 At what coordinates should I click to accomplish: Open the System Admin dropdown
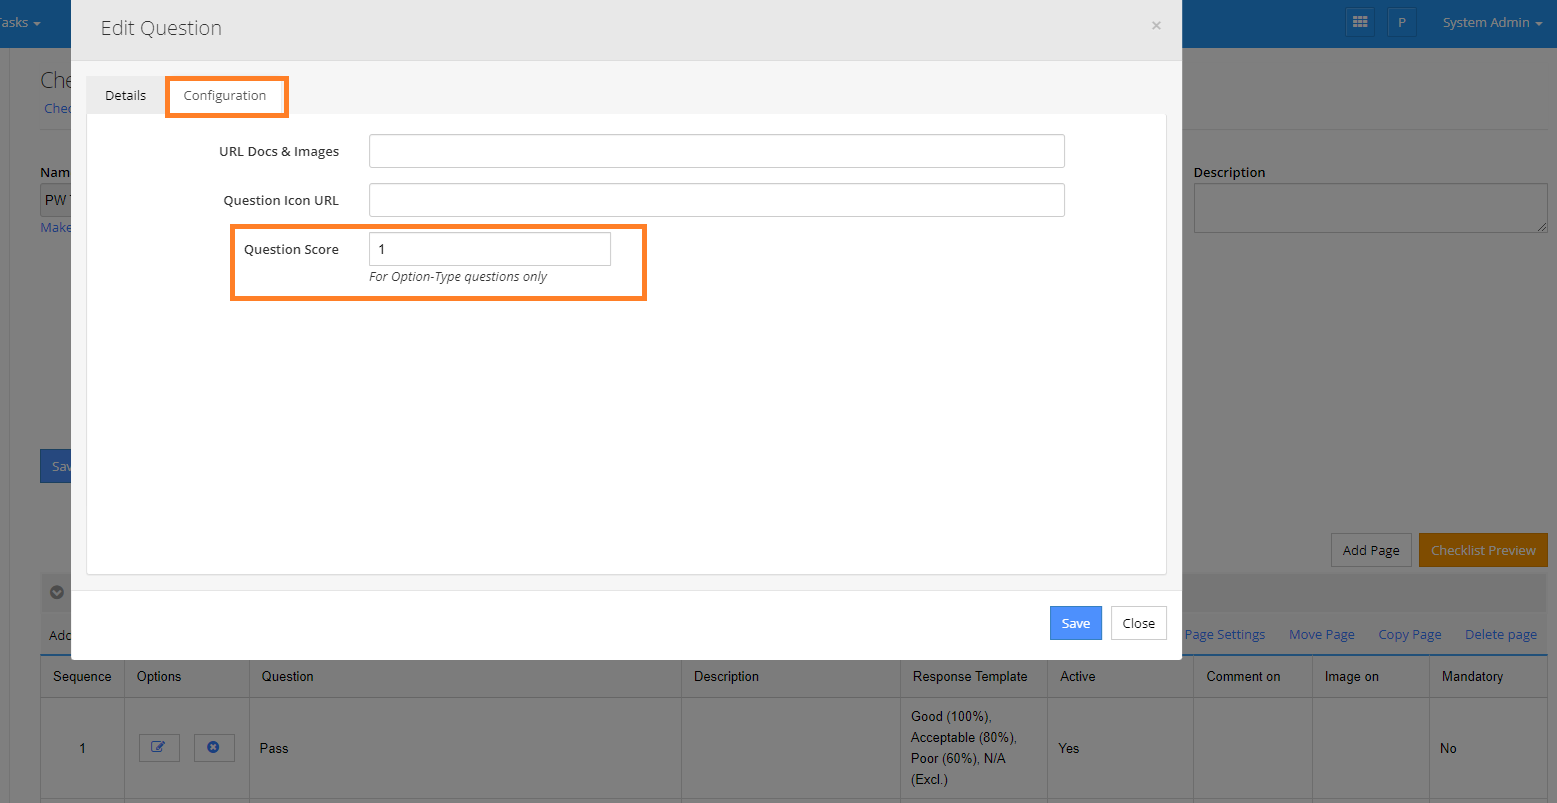click(x=1491, y=22)
